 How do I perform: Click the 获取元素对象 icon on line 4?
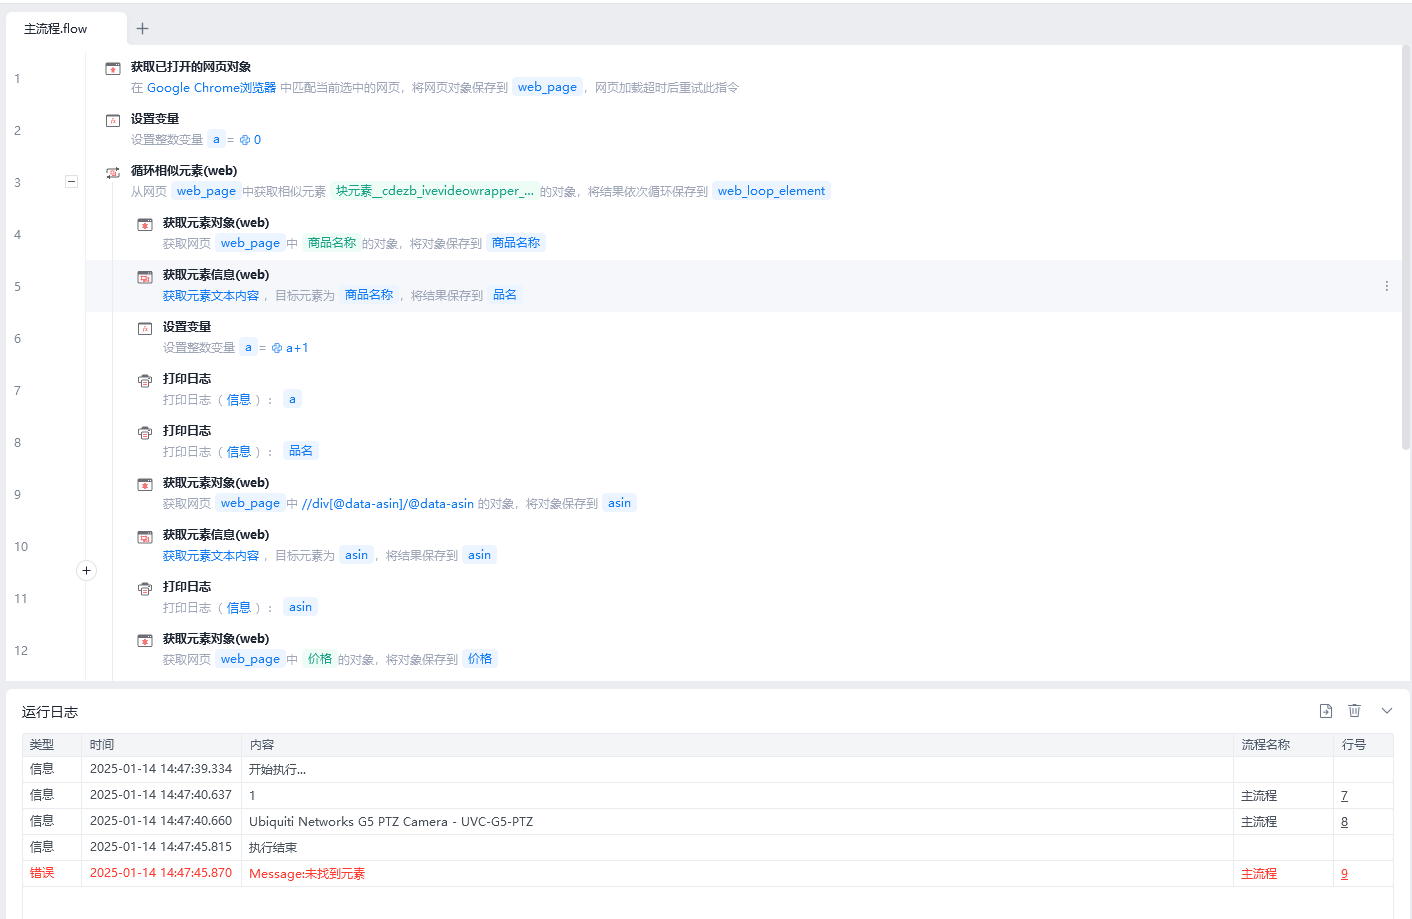[145, 225]
